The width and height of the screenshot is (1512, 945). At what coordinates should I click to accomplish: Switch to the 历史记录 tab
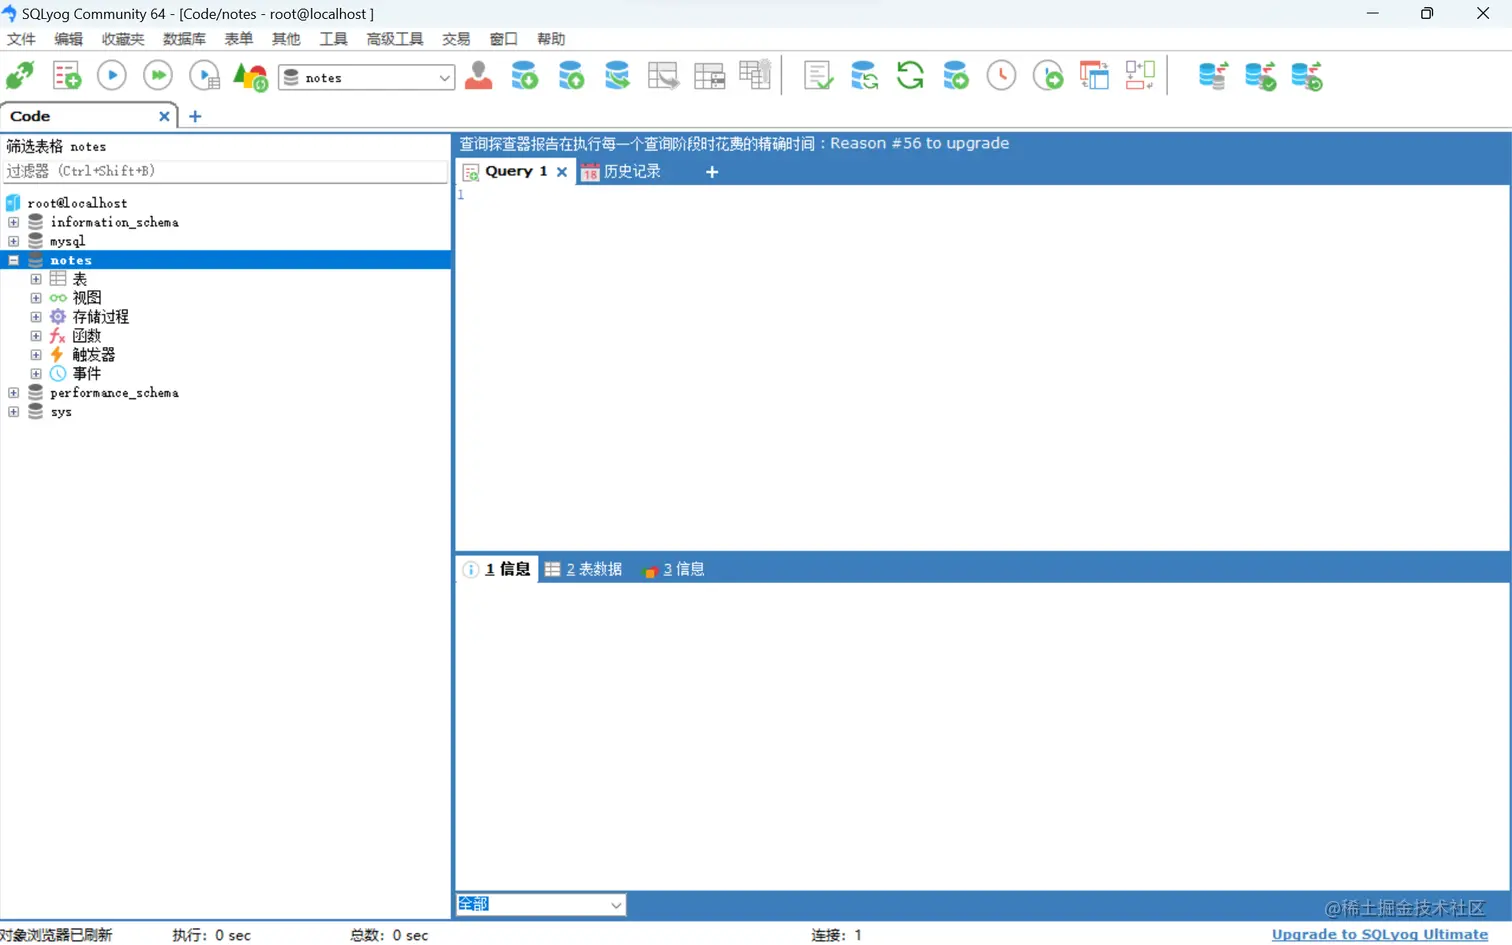tap(621, 172)
